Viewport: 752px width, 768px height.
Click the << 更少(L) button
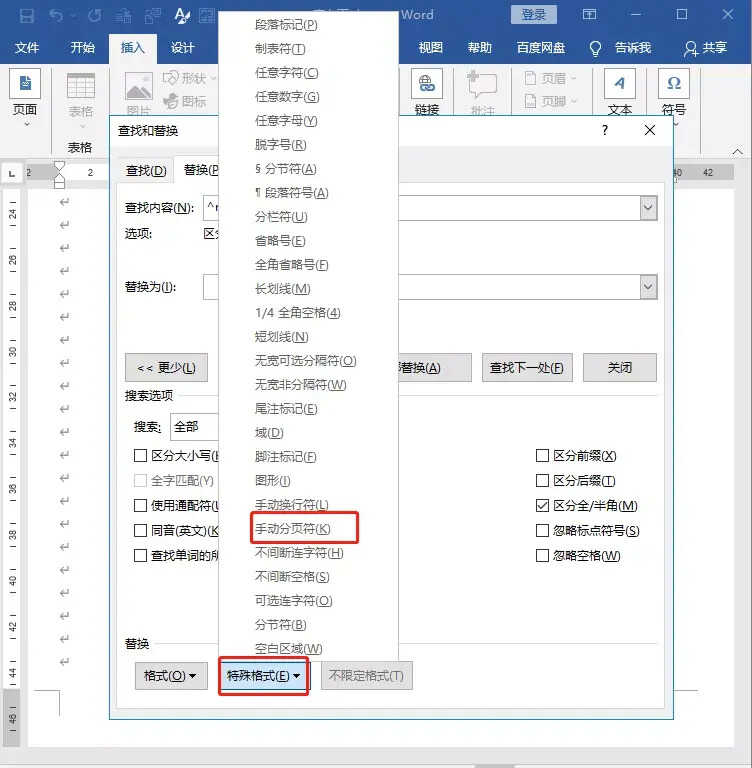click(167, 367)
